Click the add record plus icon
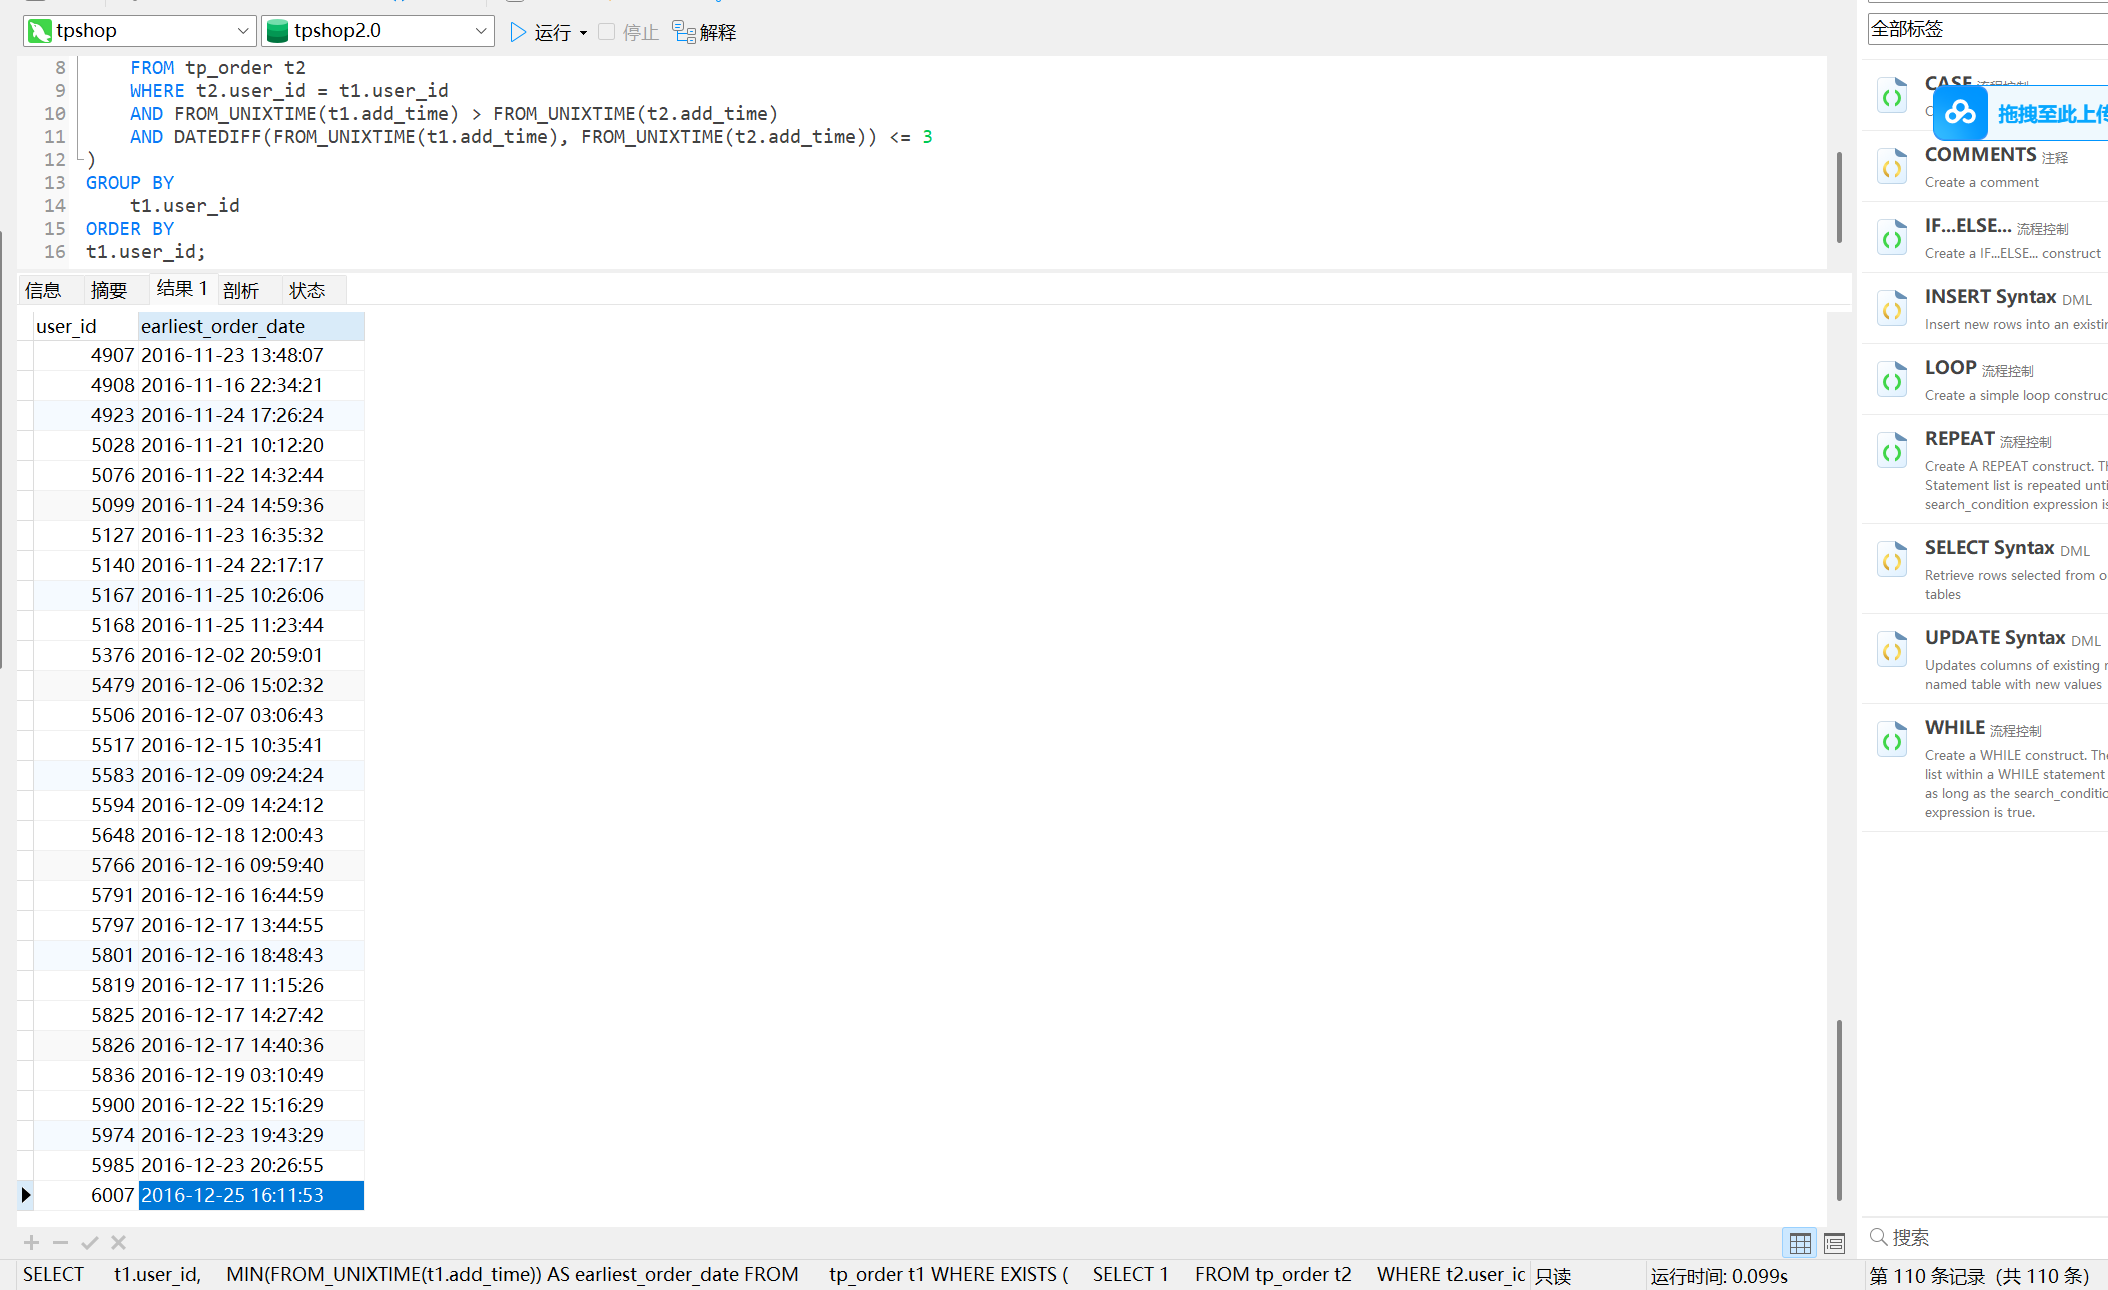The width and height of the screenshot is (2108, 1290). point(32,1242)
